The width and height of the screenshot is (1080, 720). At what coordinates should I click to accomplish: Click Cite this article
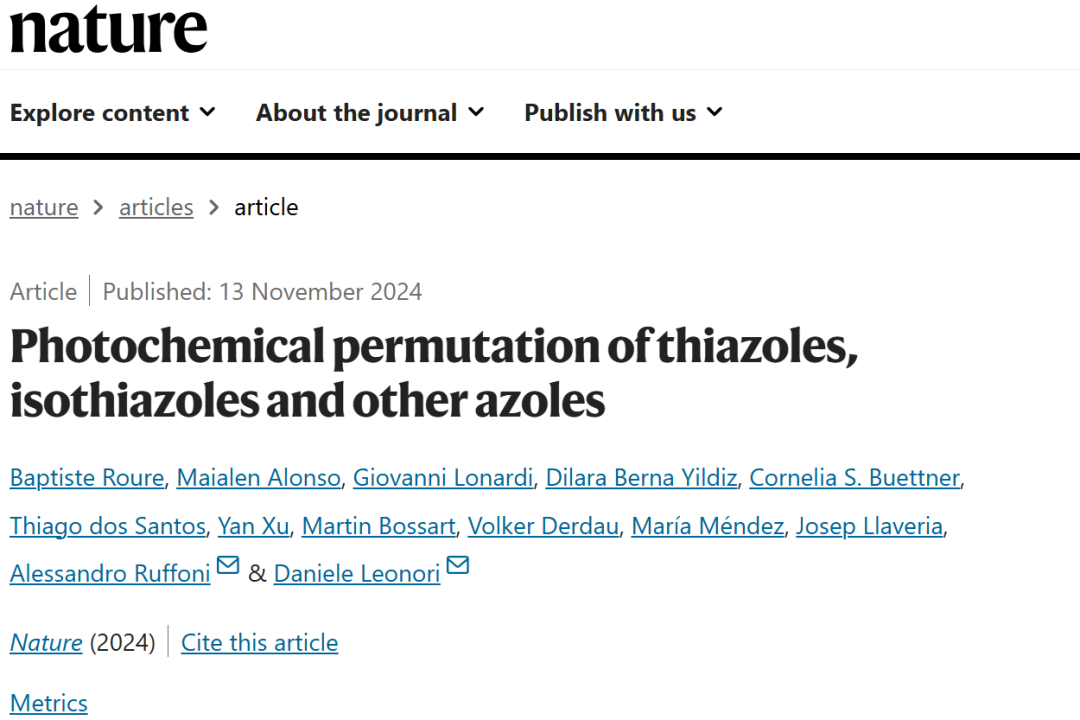click(260, 643)
